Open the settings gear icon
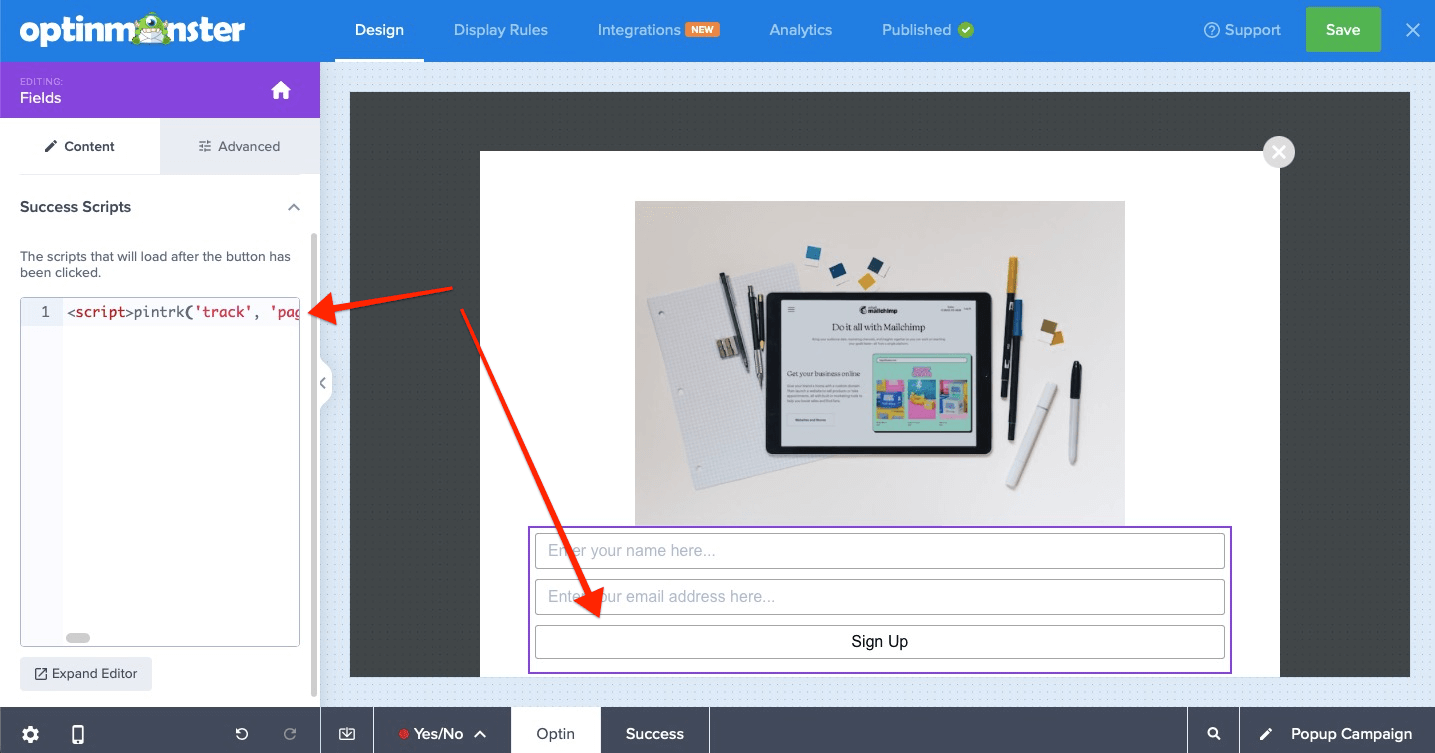1435x753 pixels. 30,733
